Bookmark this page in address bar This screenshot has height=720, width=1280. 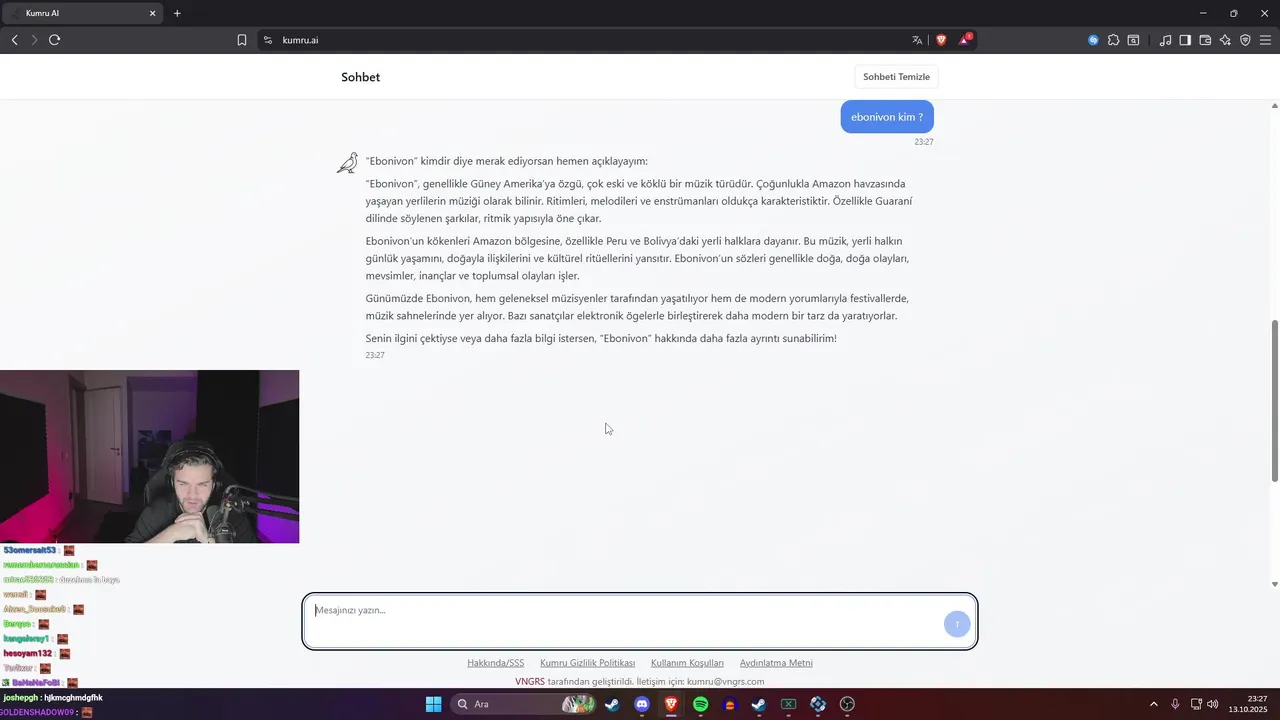coord(242,40)
